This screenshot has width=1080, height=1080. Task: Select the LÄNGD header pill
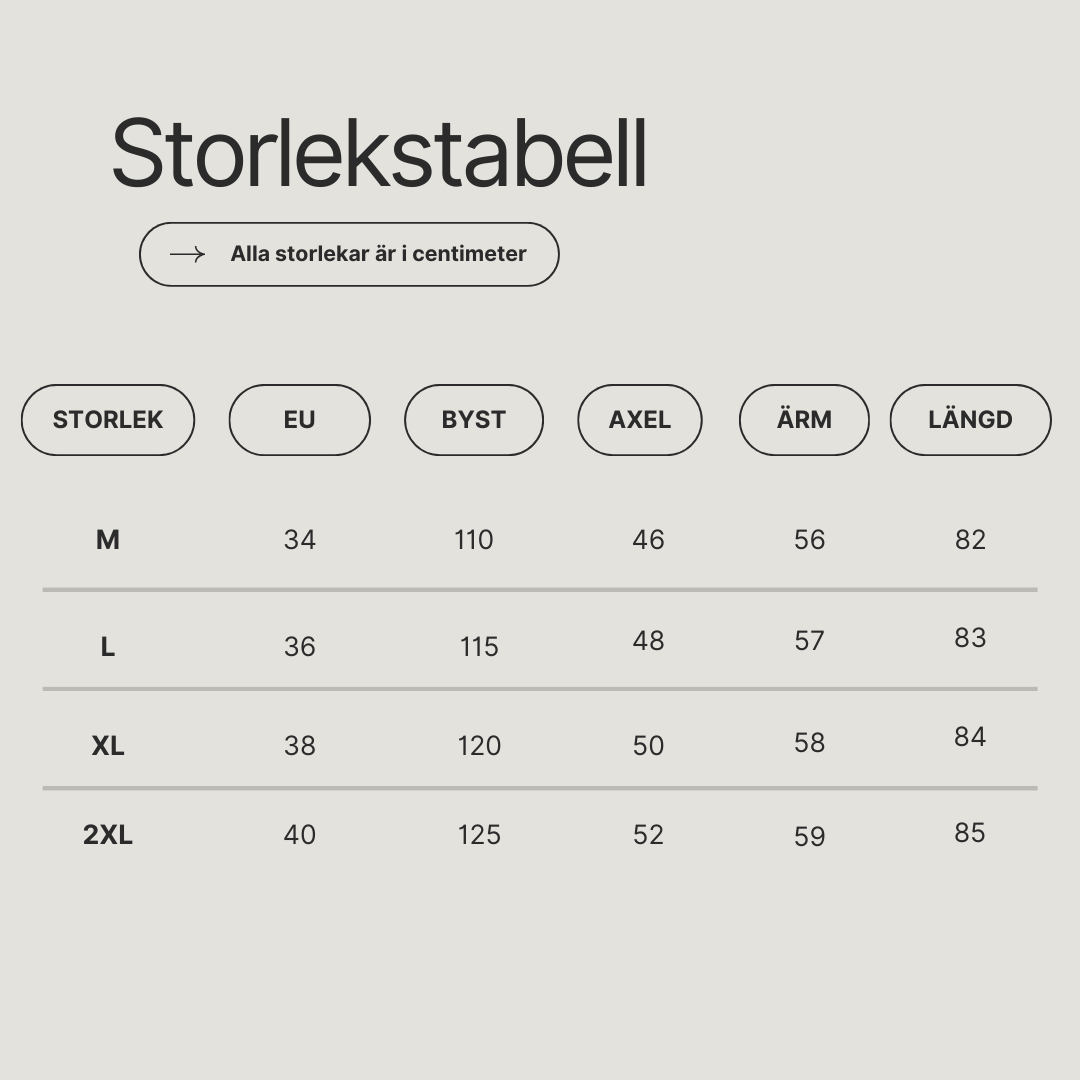(970, 420)
